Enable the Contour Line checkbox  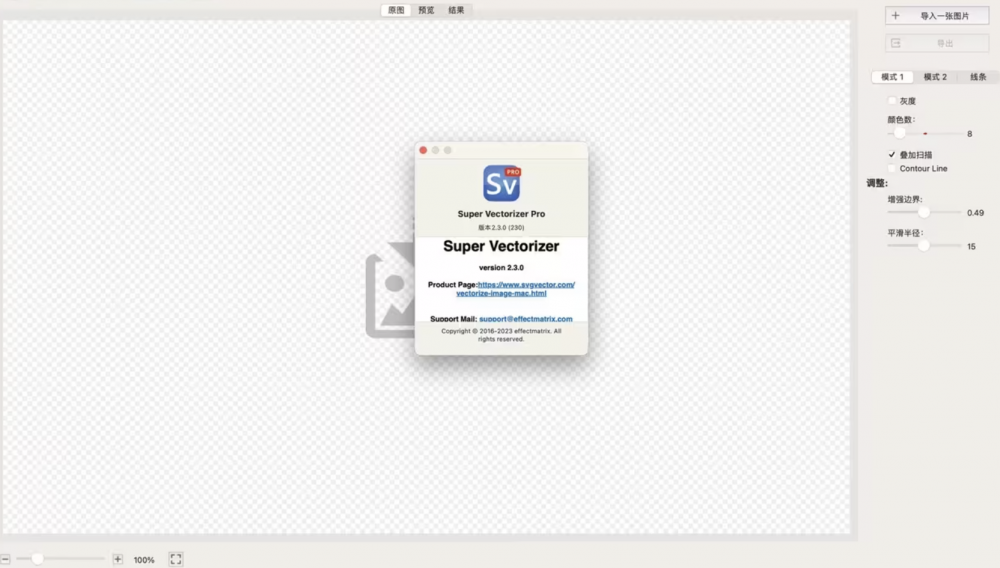point(892,168)
